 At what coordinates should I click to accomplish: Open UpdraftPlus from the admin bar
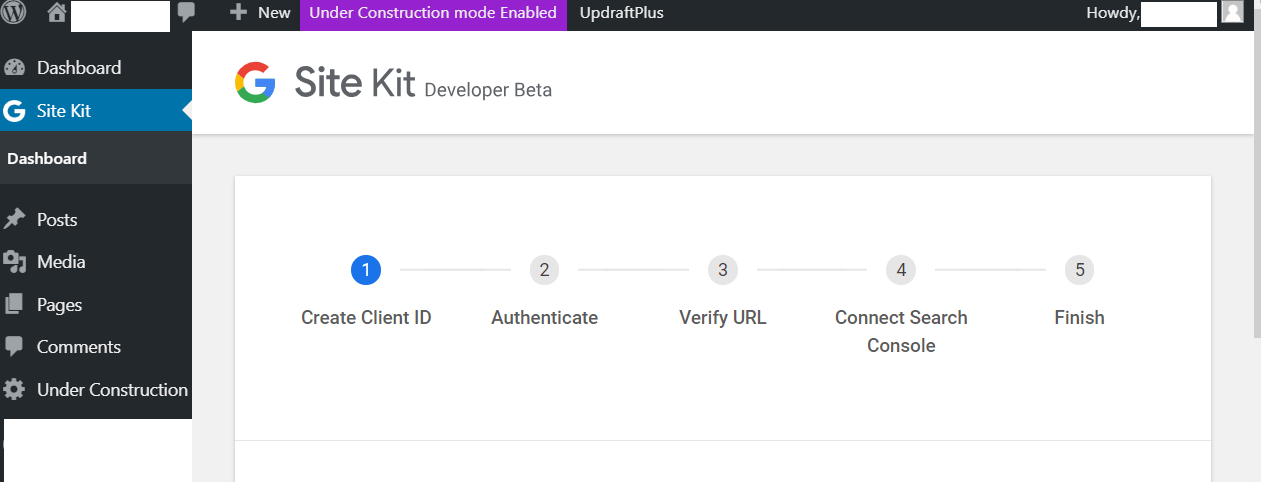pos(621,13)
